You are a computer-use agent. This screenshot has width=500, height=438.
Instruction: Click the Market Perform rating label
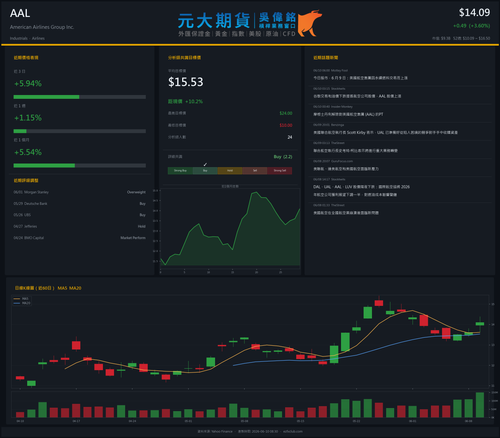pyautogui.click(x=133, y=238)
